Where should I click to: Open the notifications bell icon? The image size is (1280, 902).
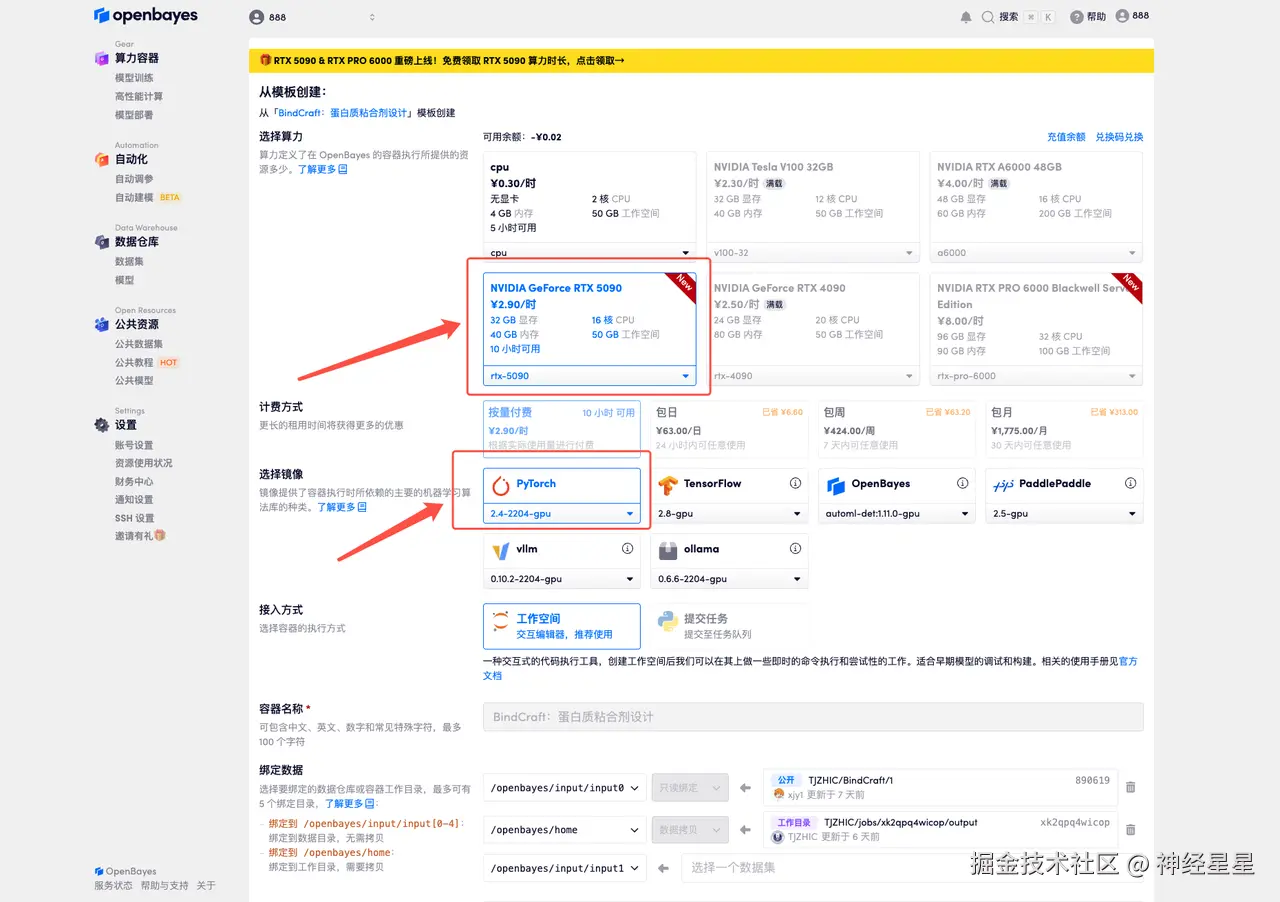(x=965, y=17)
